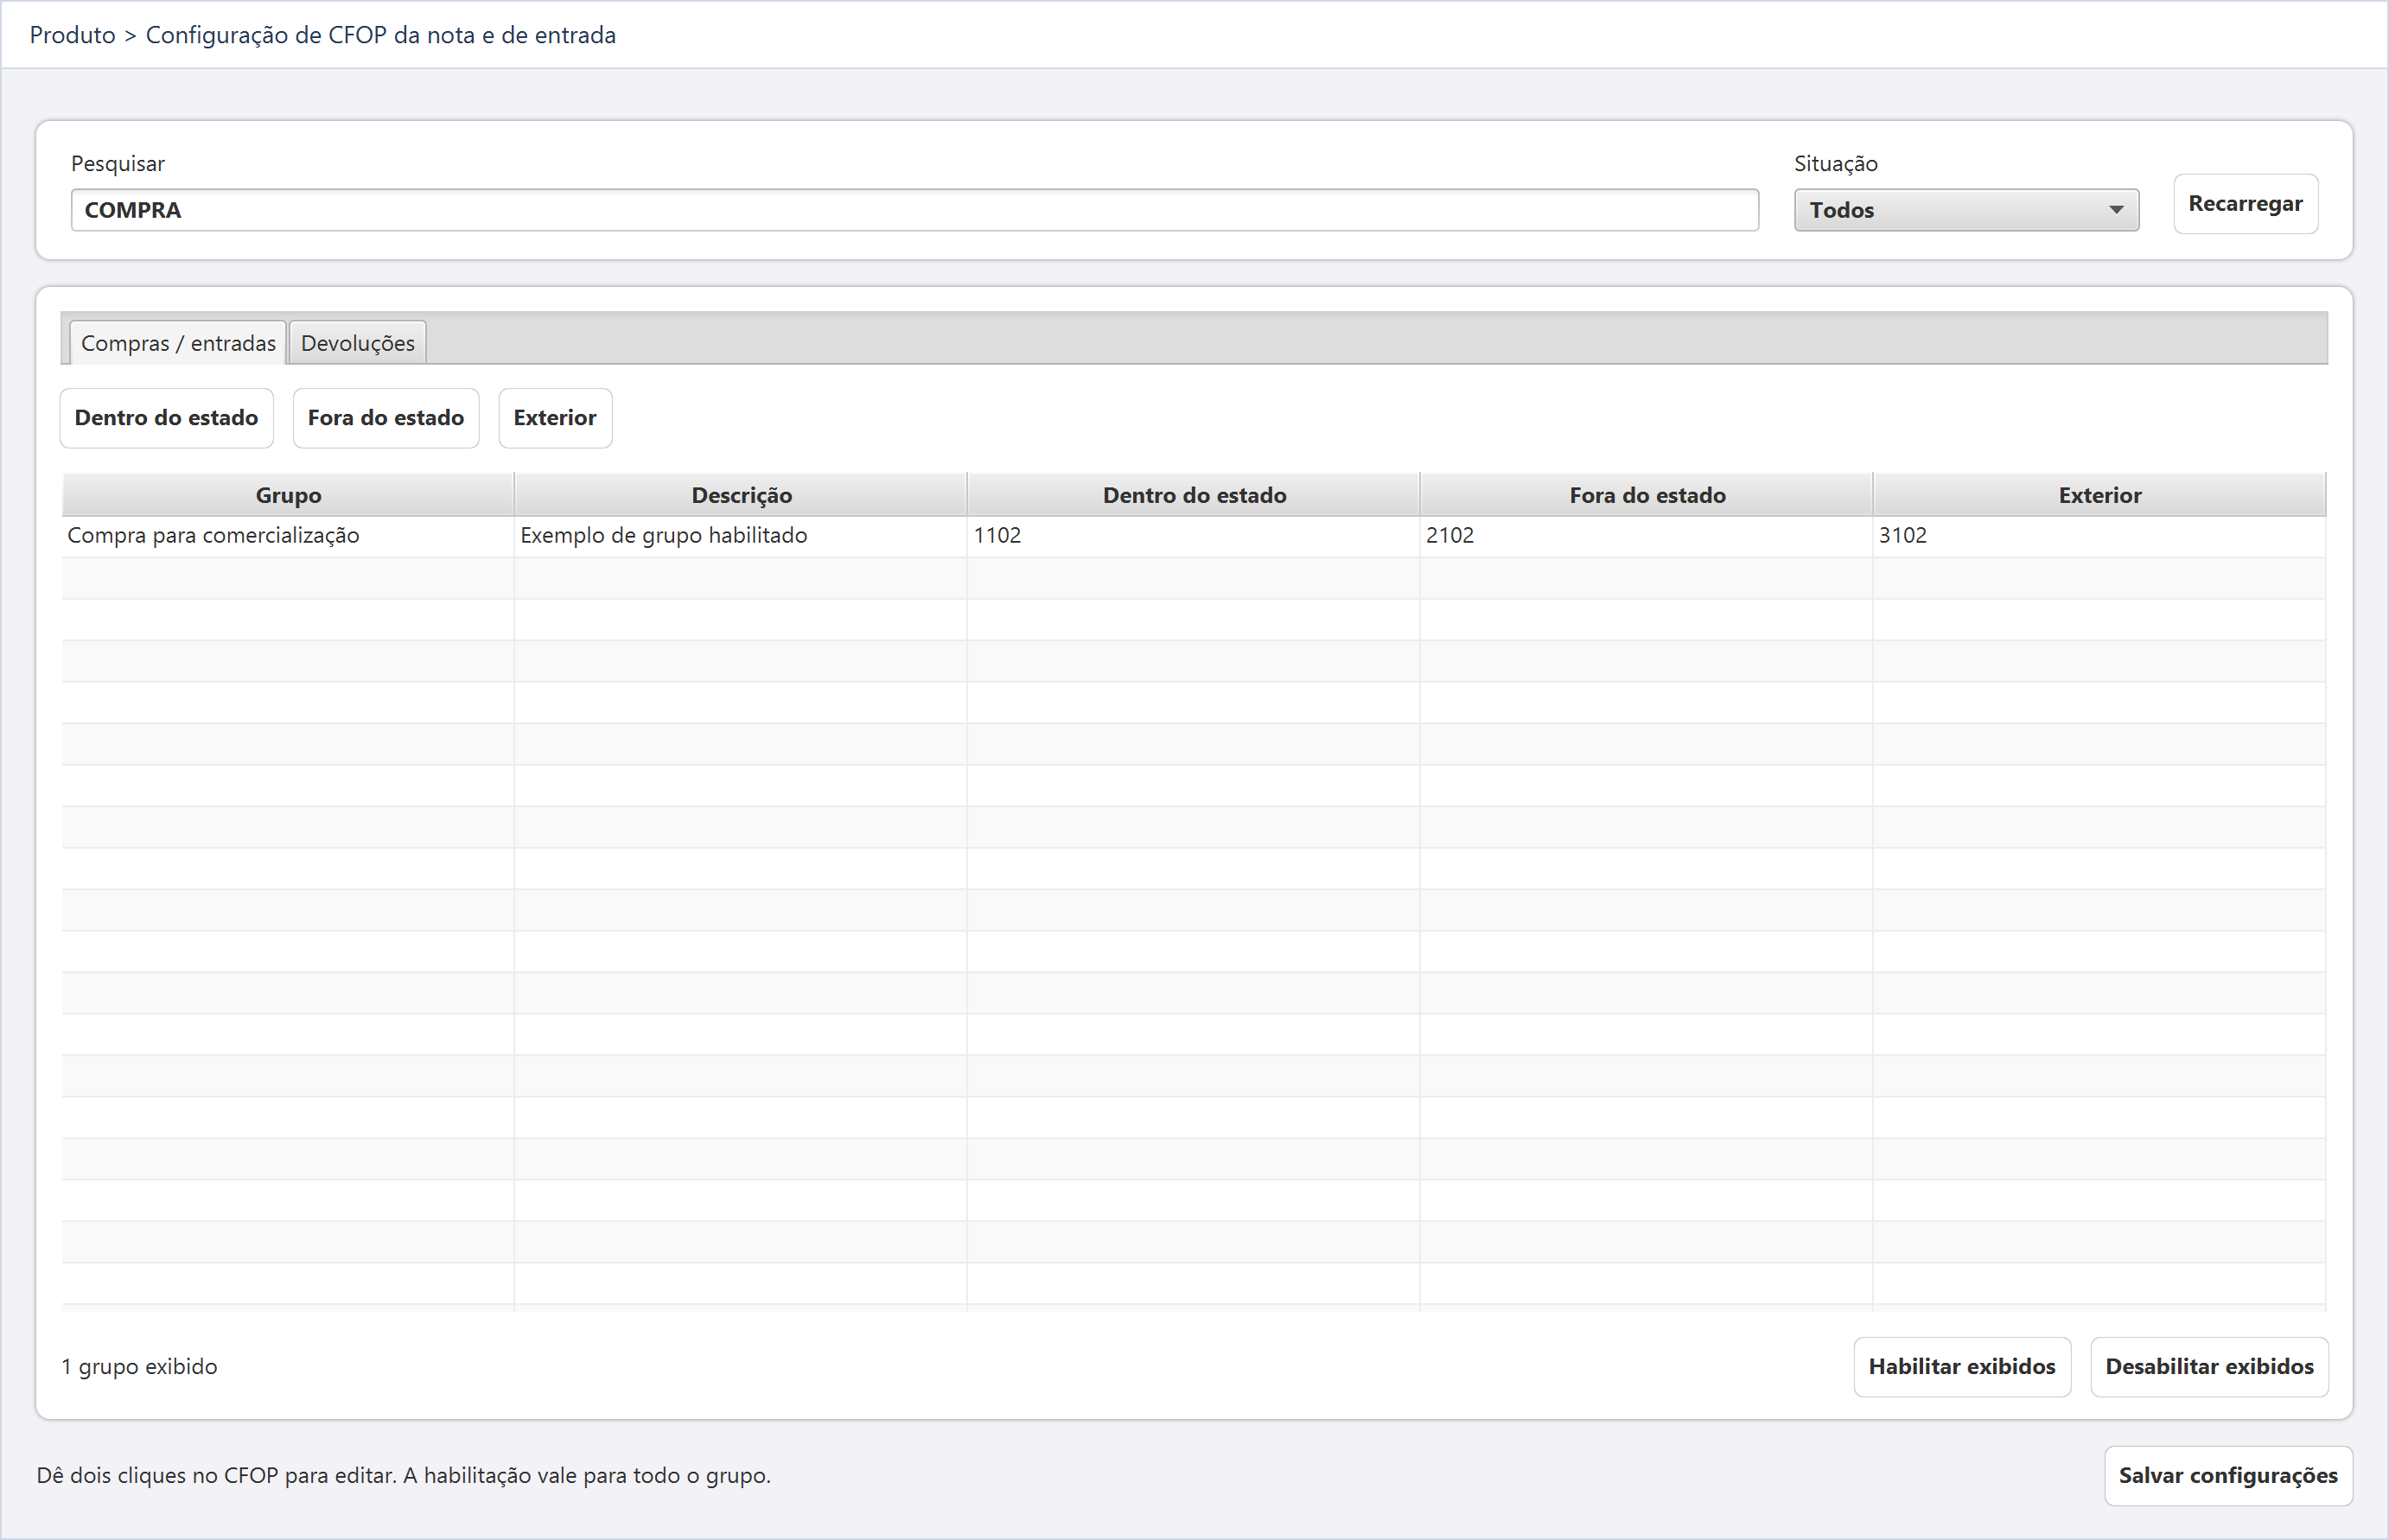Select the CFOP 1102 cell
Screen dimensions: 2389x1540
pos(1194,536)
